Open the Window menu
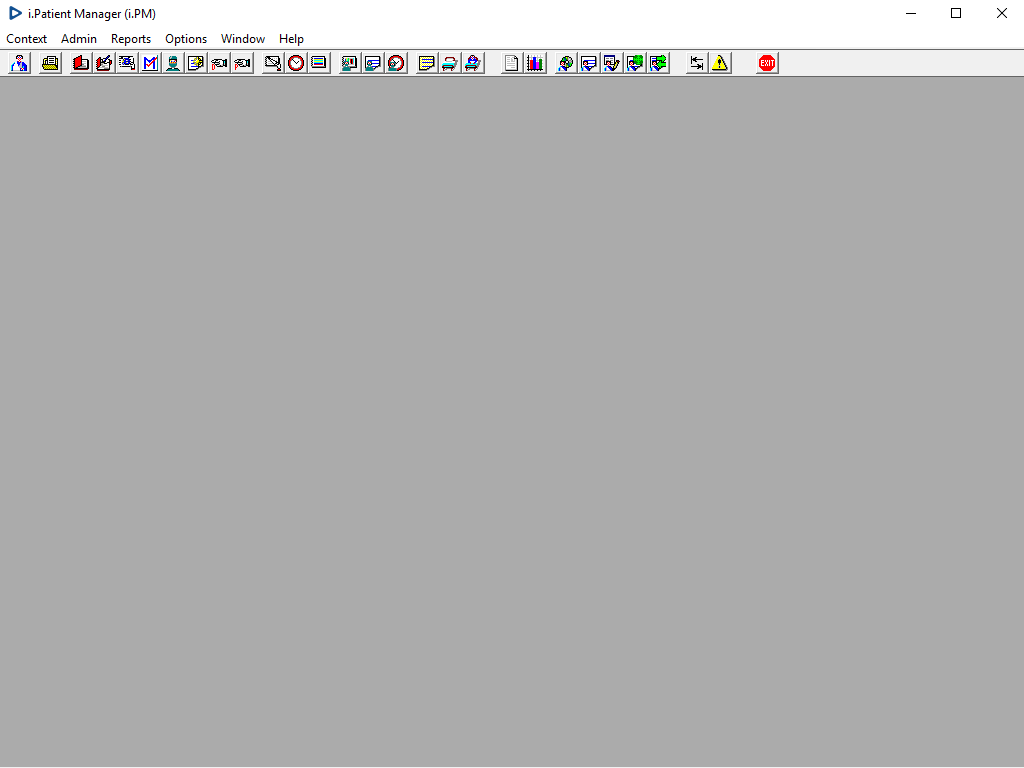1024x768 pixels. pyautogui.click(x=243, y=39)
